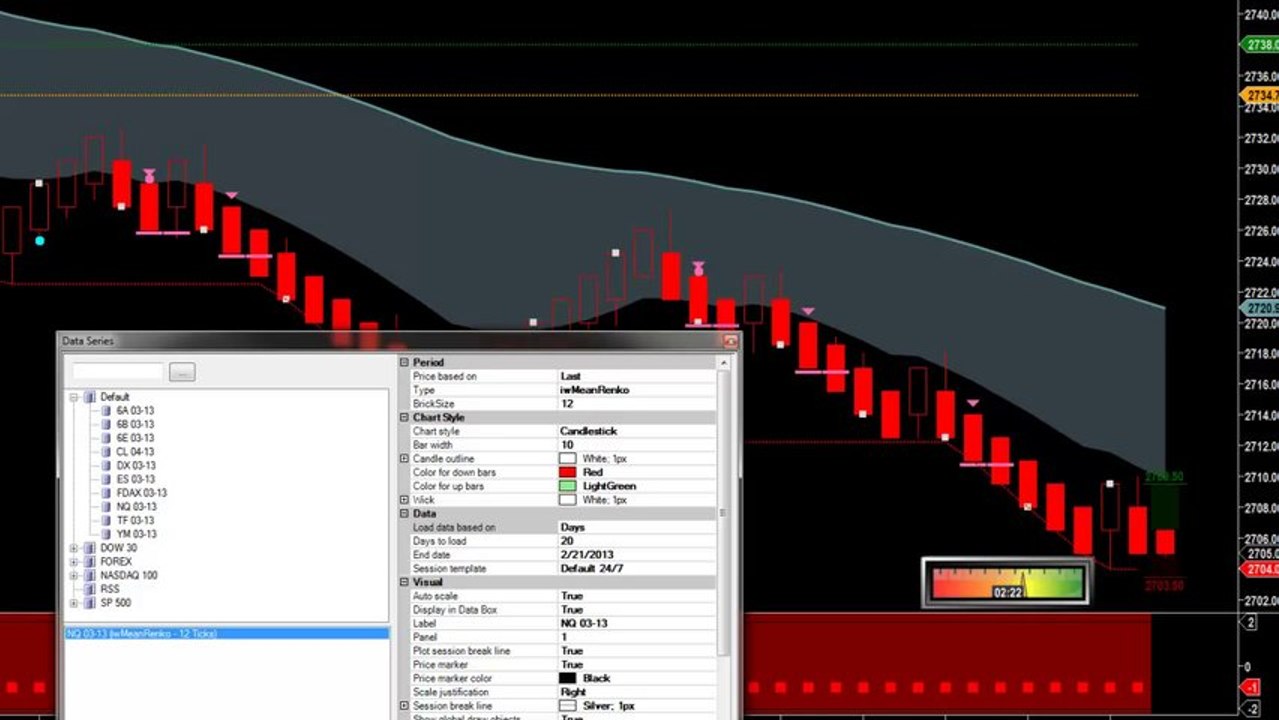The height and width of the screenshot is (720, 1279).
Task: Expand the Wick property
Action: pyautogui.click(x=405, y=499)
